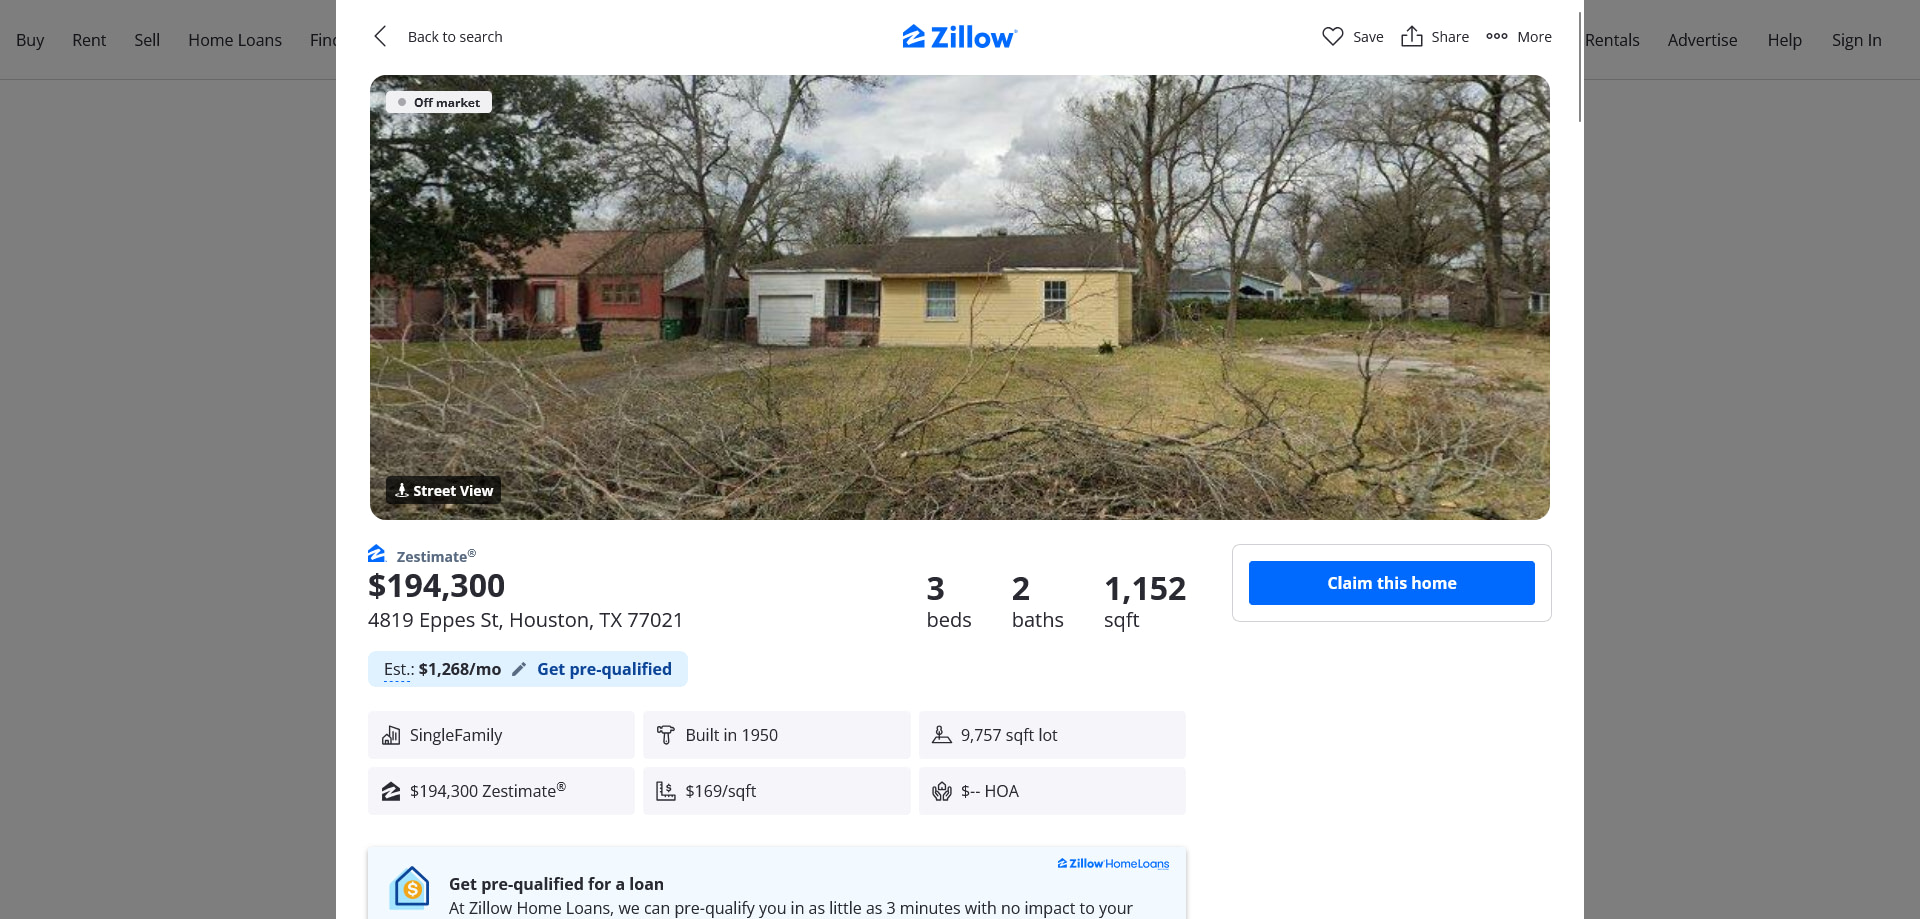Click the Claim this home button

1391,583
